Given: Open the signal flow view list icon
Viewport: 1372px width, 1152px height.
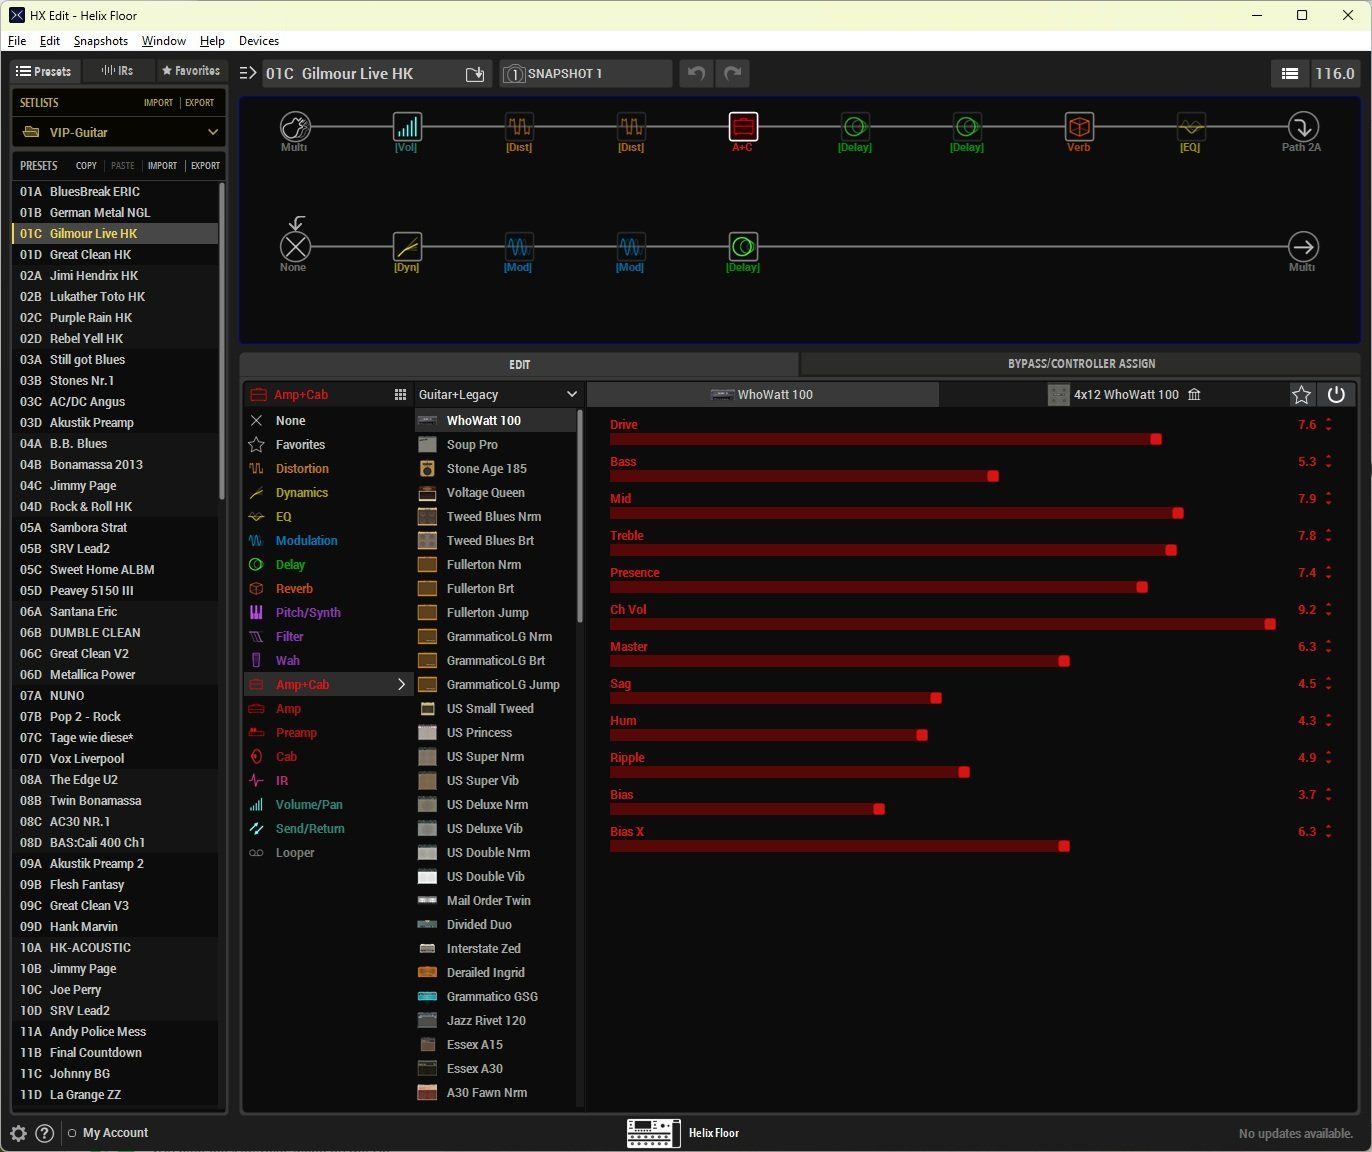Looking at the screenshot, I should [1290, 73].
